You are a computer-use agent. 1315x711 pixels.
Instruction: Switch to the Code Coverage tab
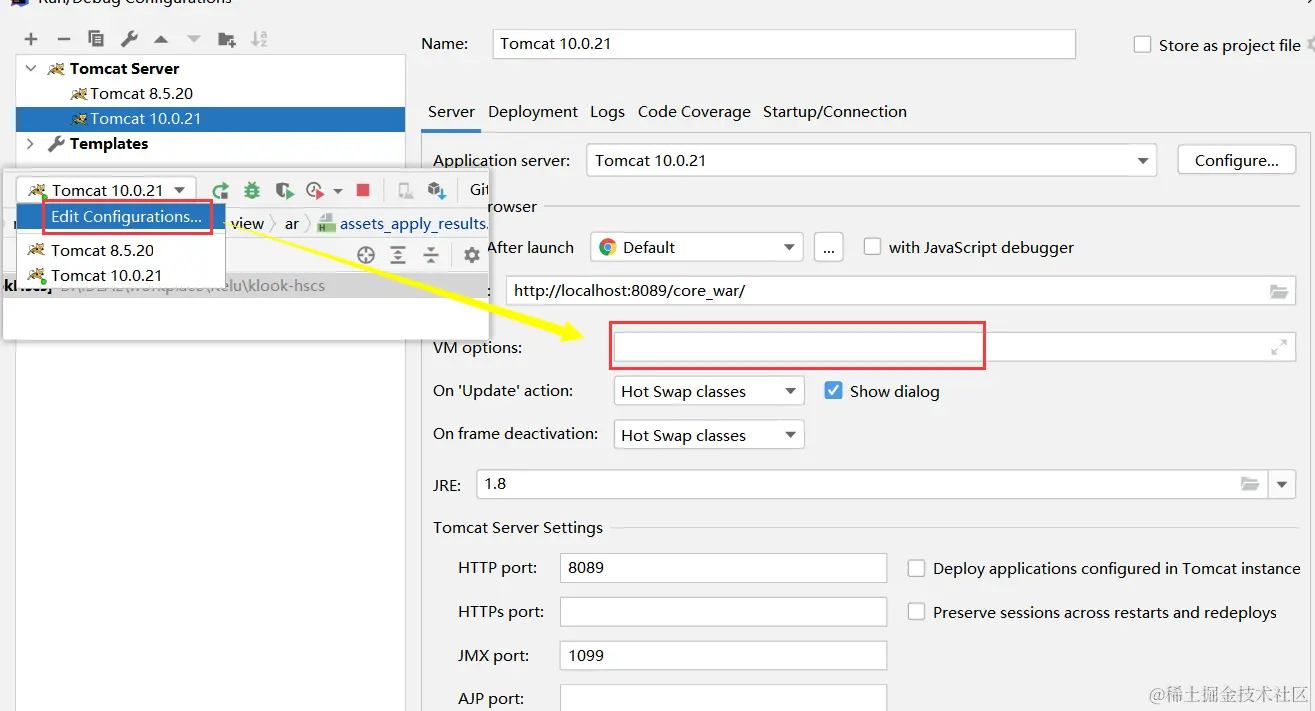[x=694, y=112]
